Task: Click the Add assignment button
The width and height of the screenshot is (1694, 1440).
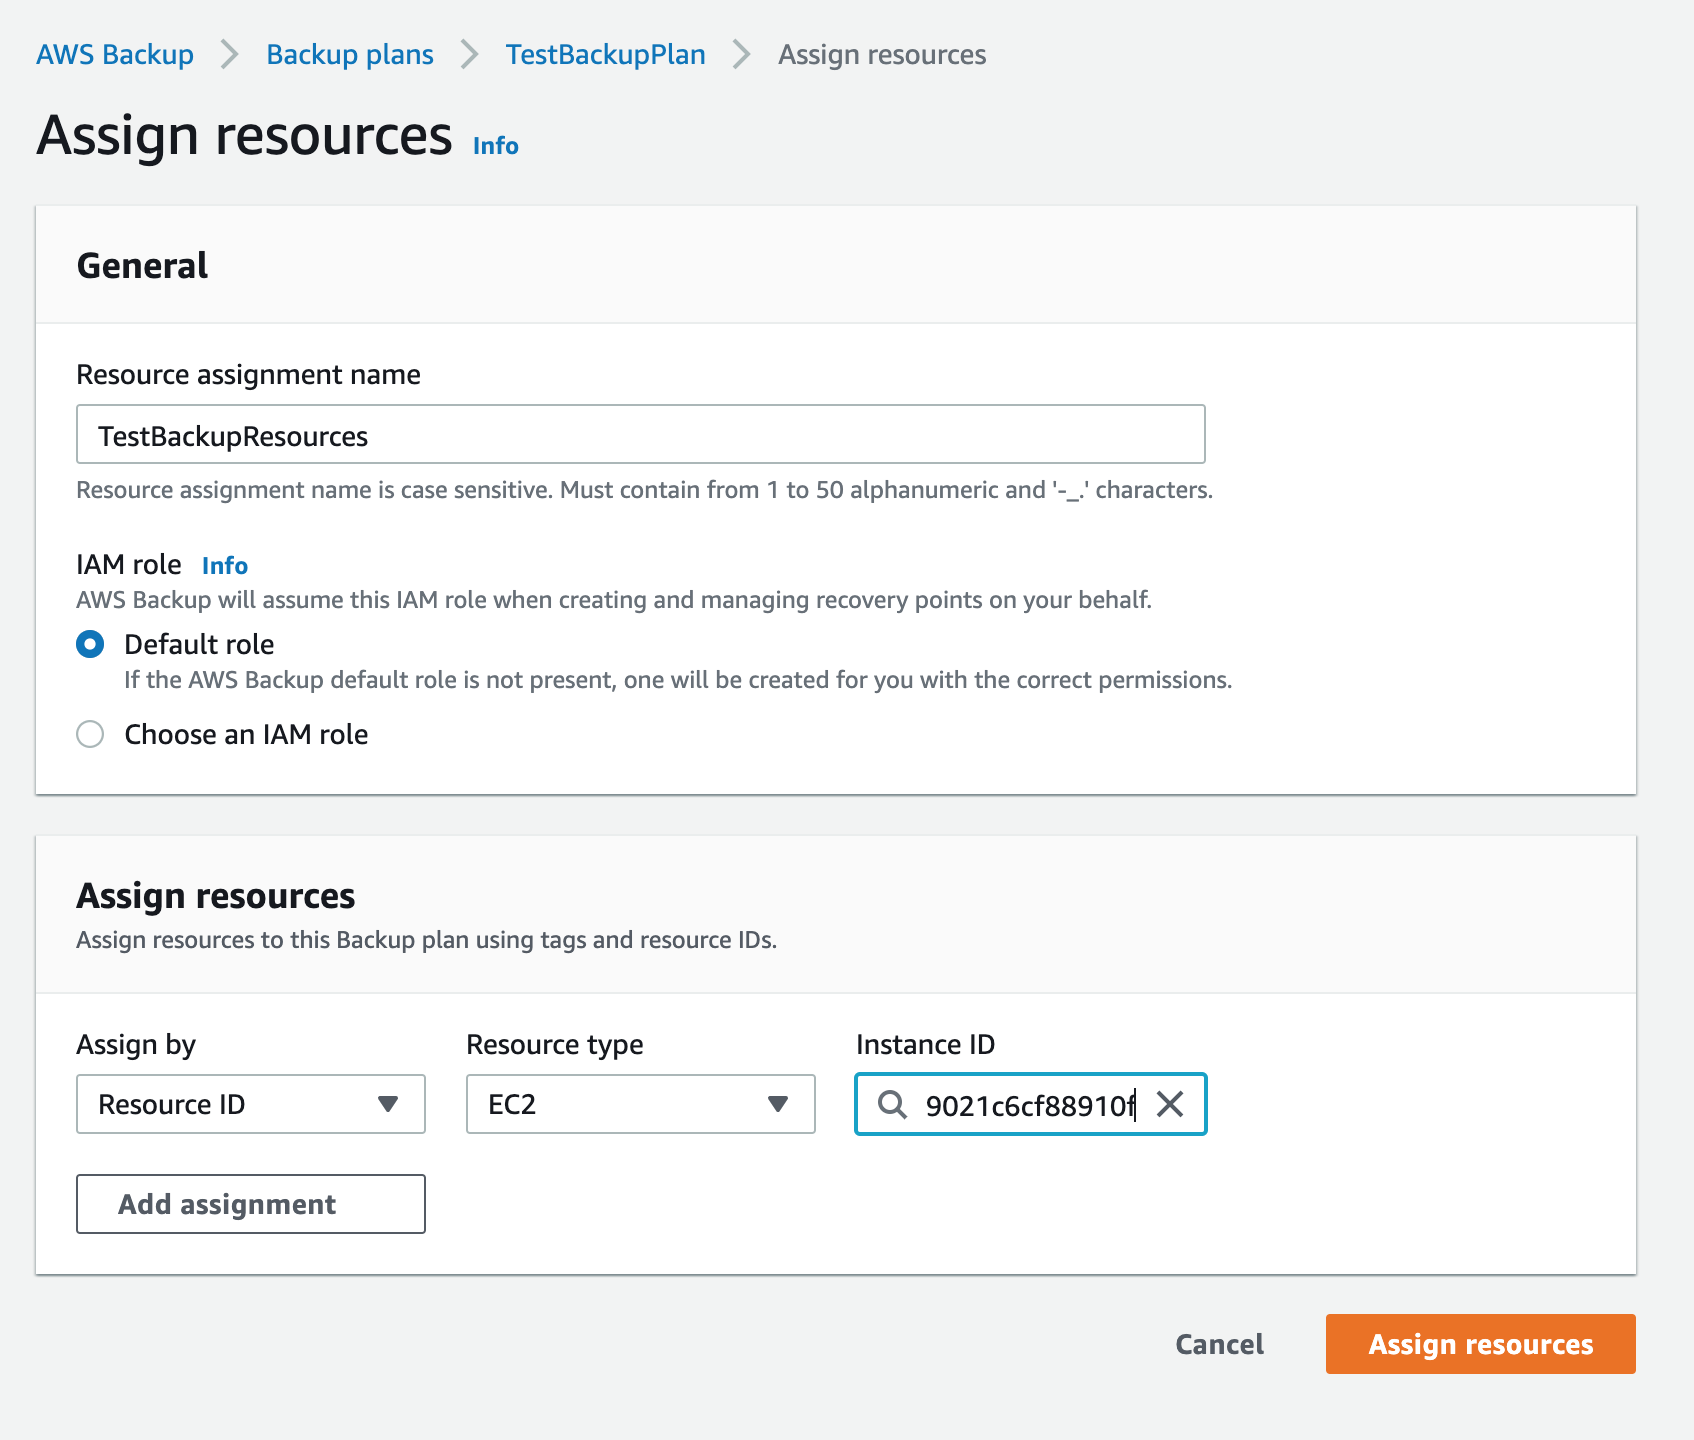Action: (251, 1204)
